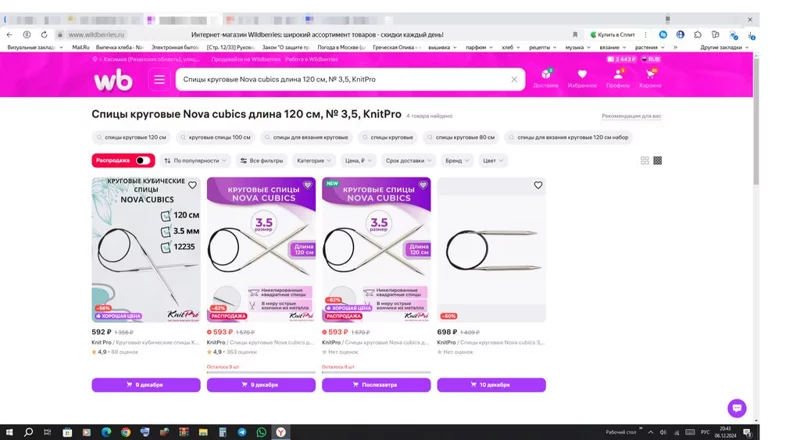
Task: Open the Профиль account icon
Action: pos(618,78)
